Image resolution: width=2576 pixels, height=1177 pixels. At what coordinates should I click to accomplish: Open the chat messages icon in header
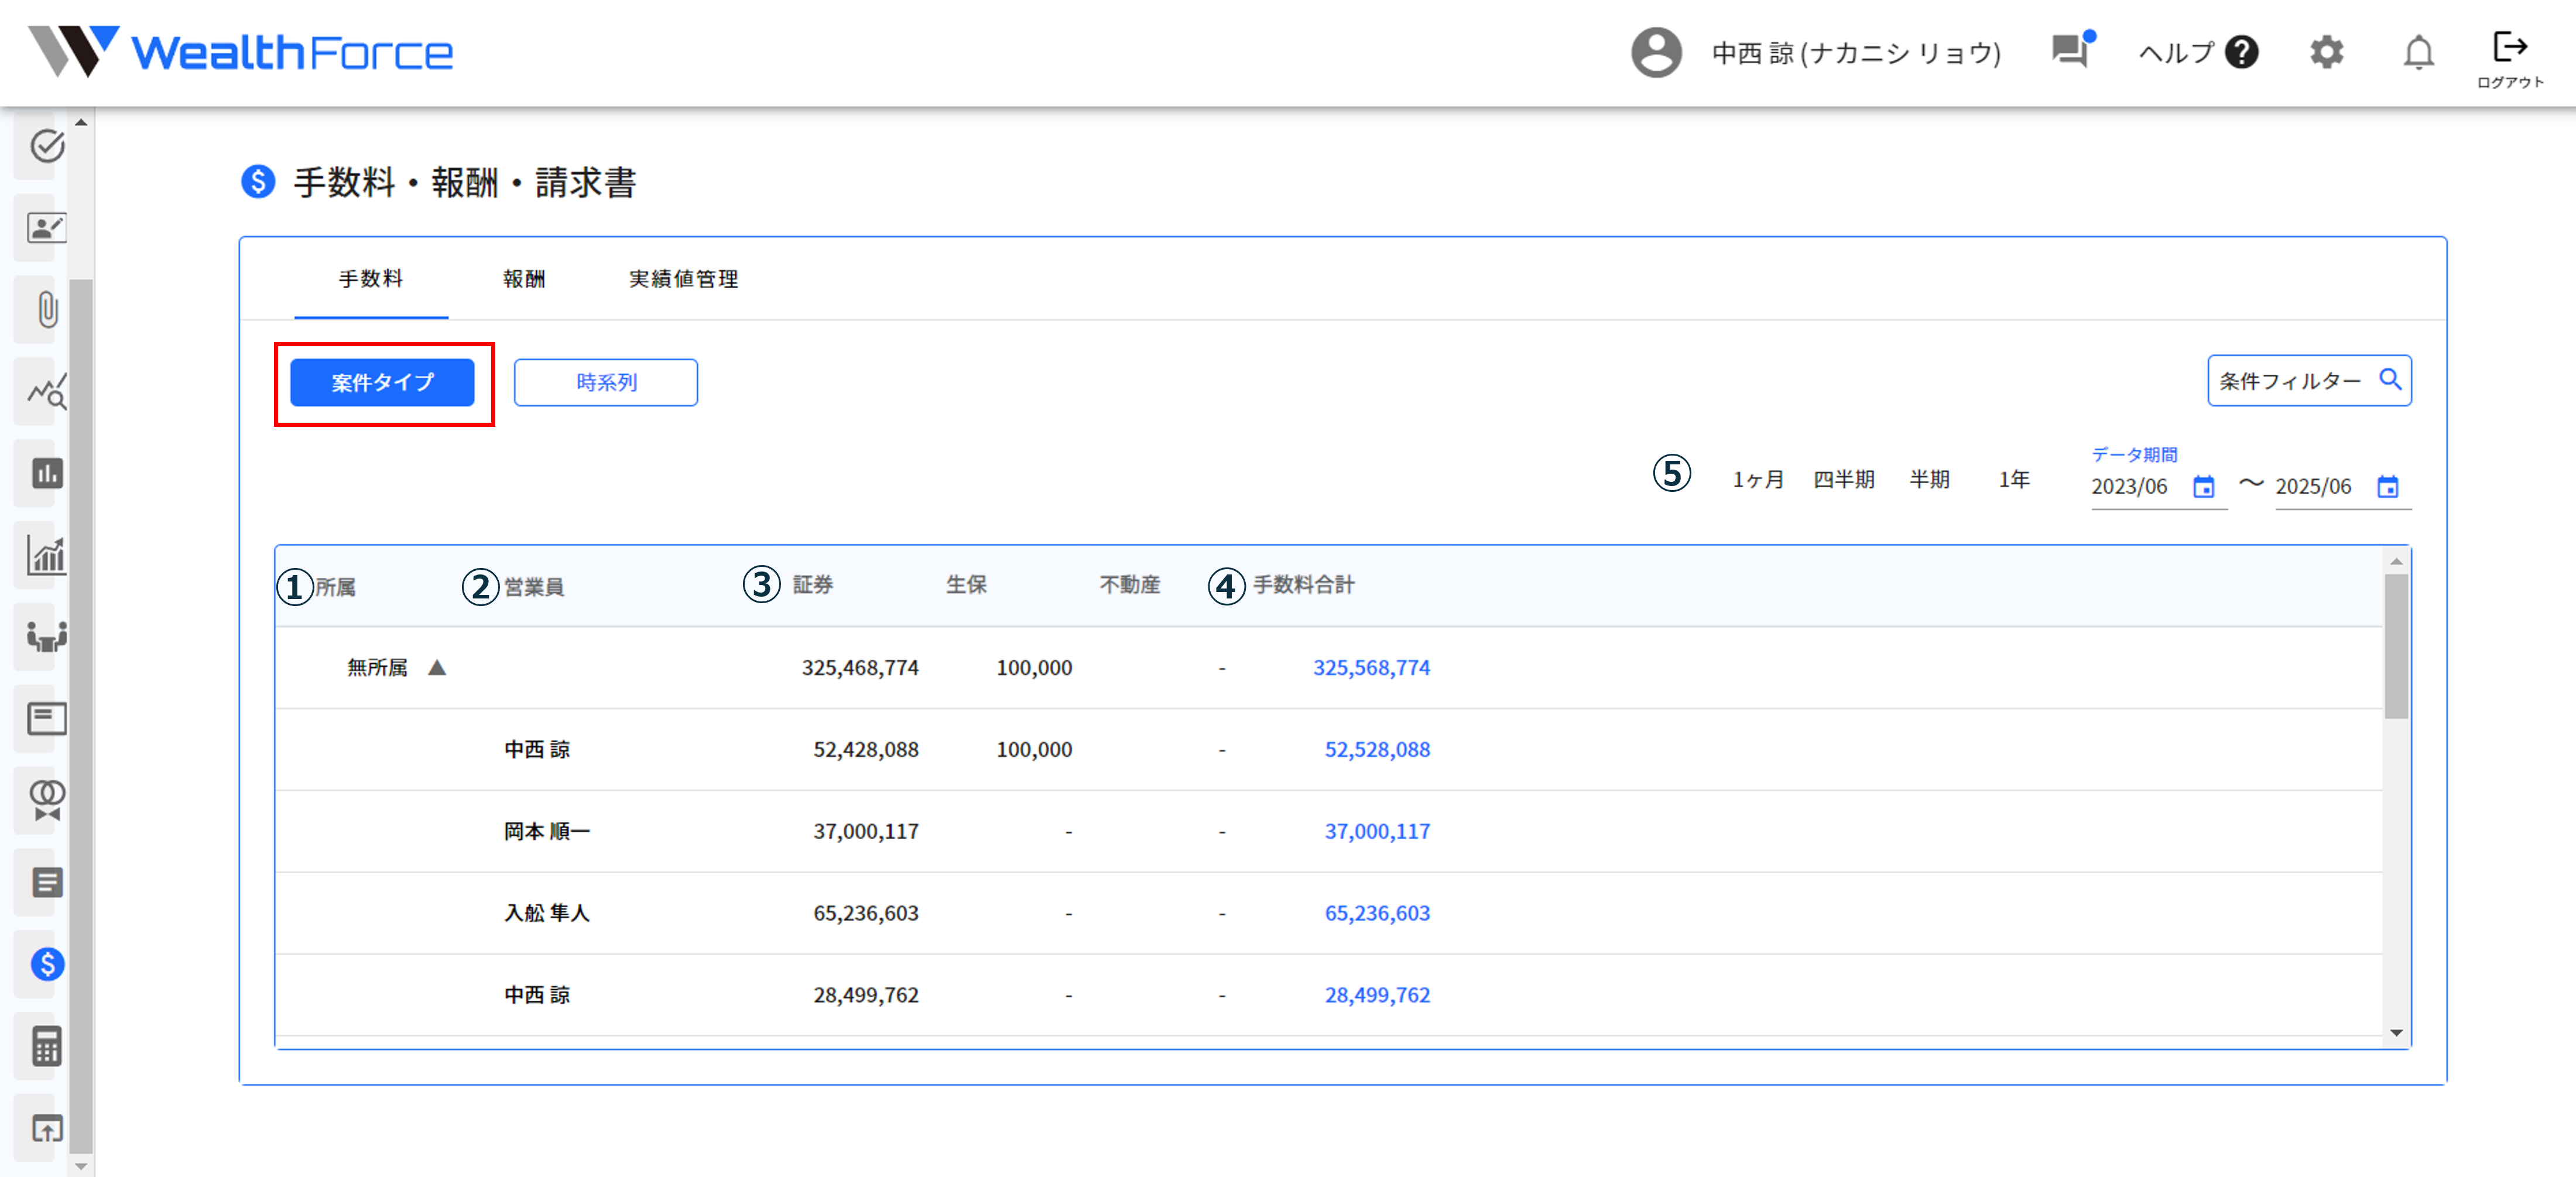pos(2072,50)
